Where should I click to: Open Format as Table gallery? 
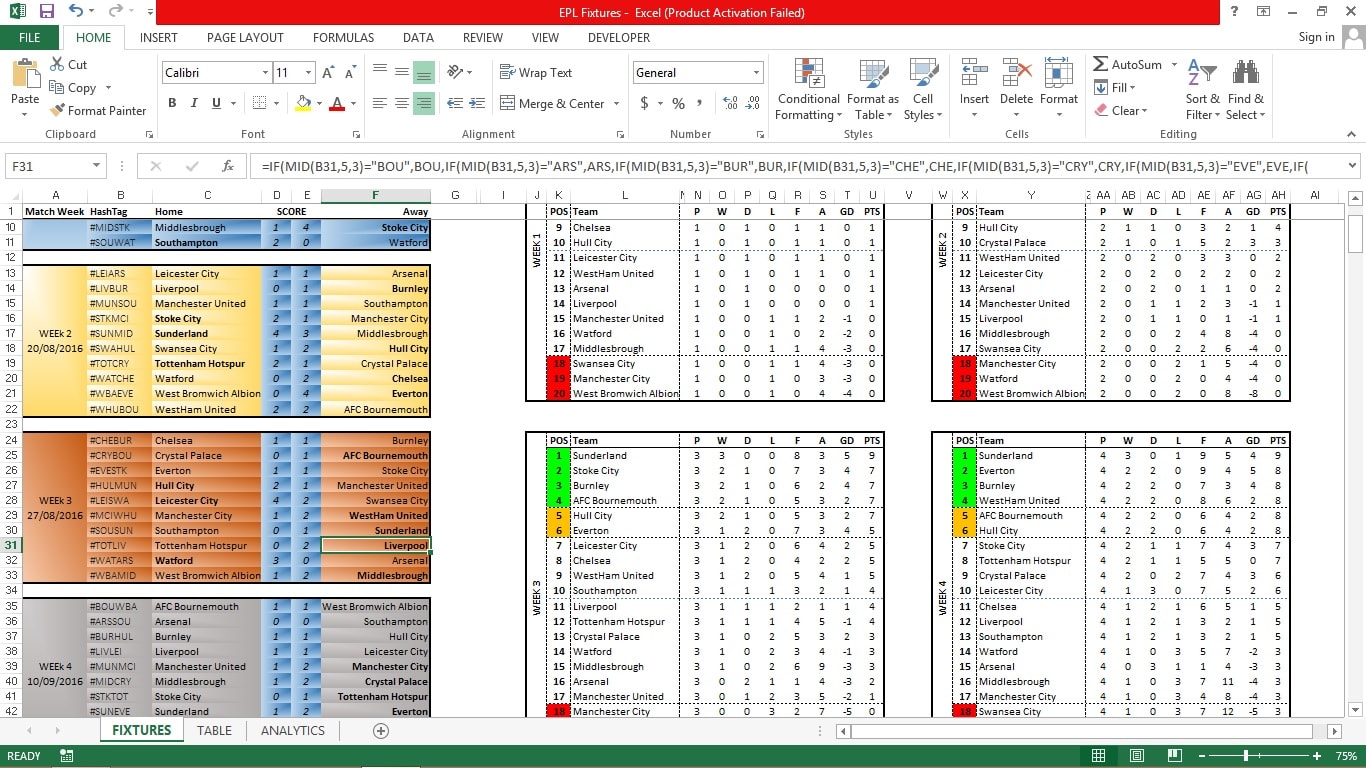[x=872, y=90]
